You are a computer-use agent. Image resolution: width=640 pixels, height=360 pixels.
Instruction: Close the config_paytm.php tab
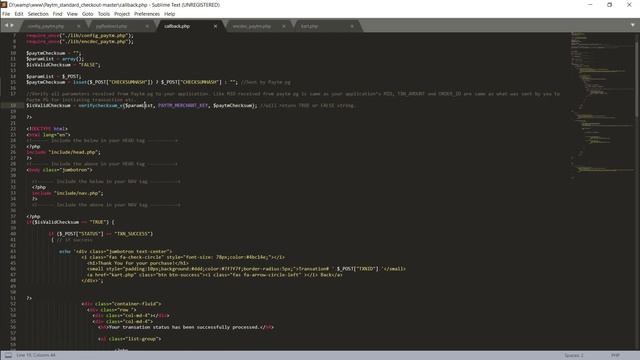[x=79, y=26]
